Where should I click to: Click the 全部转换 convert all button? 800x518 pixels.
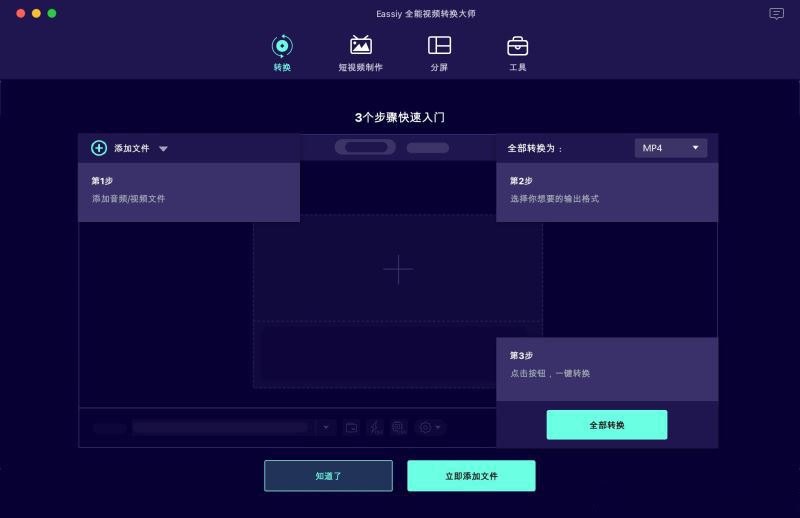(x=607, y=425)
